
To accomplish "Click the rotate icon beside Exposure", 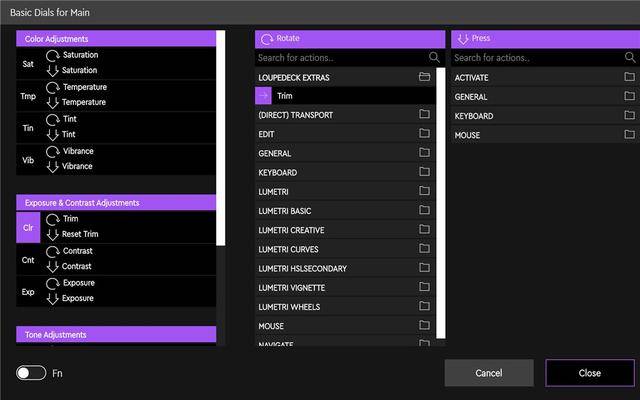I will click(53, 283).
